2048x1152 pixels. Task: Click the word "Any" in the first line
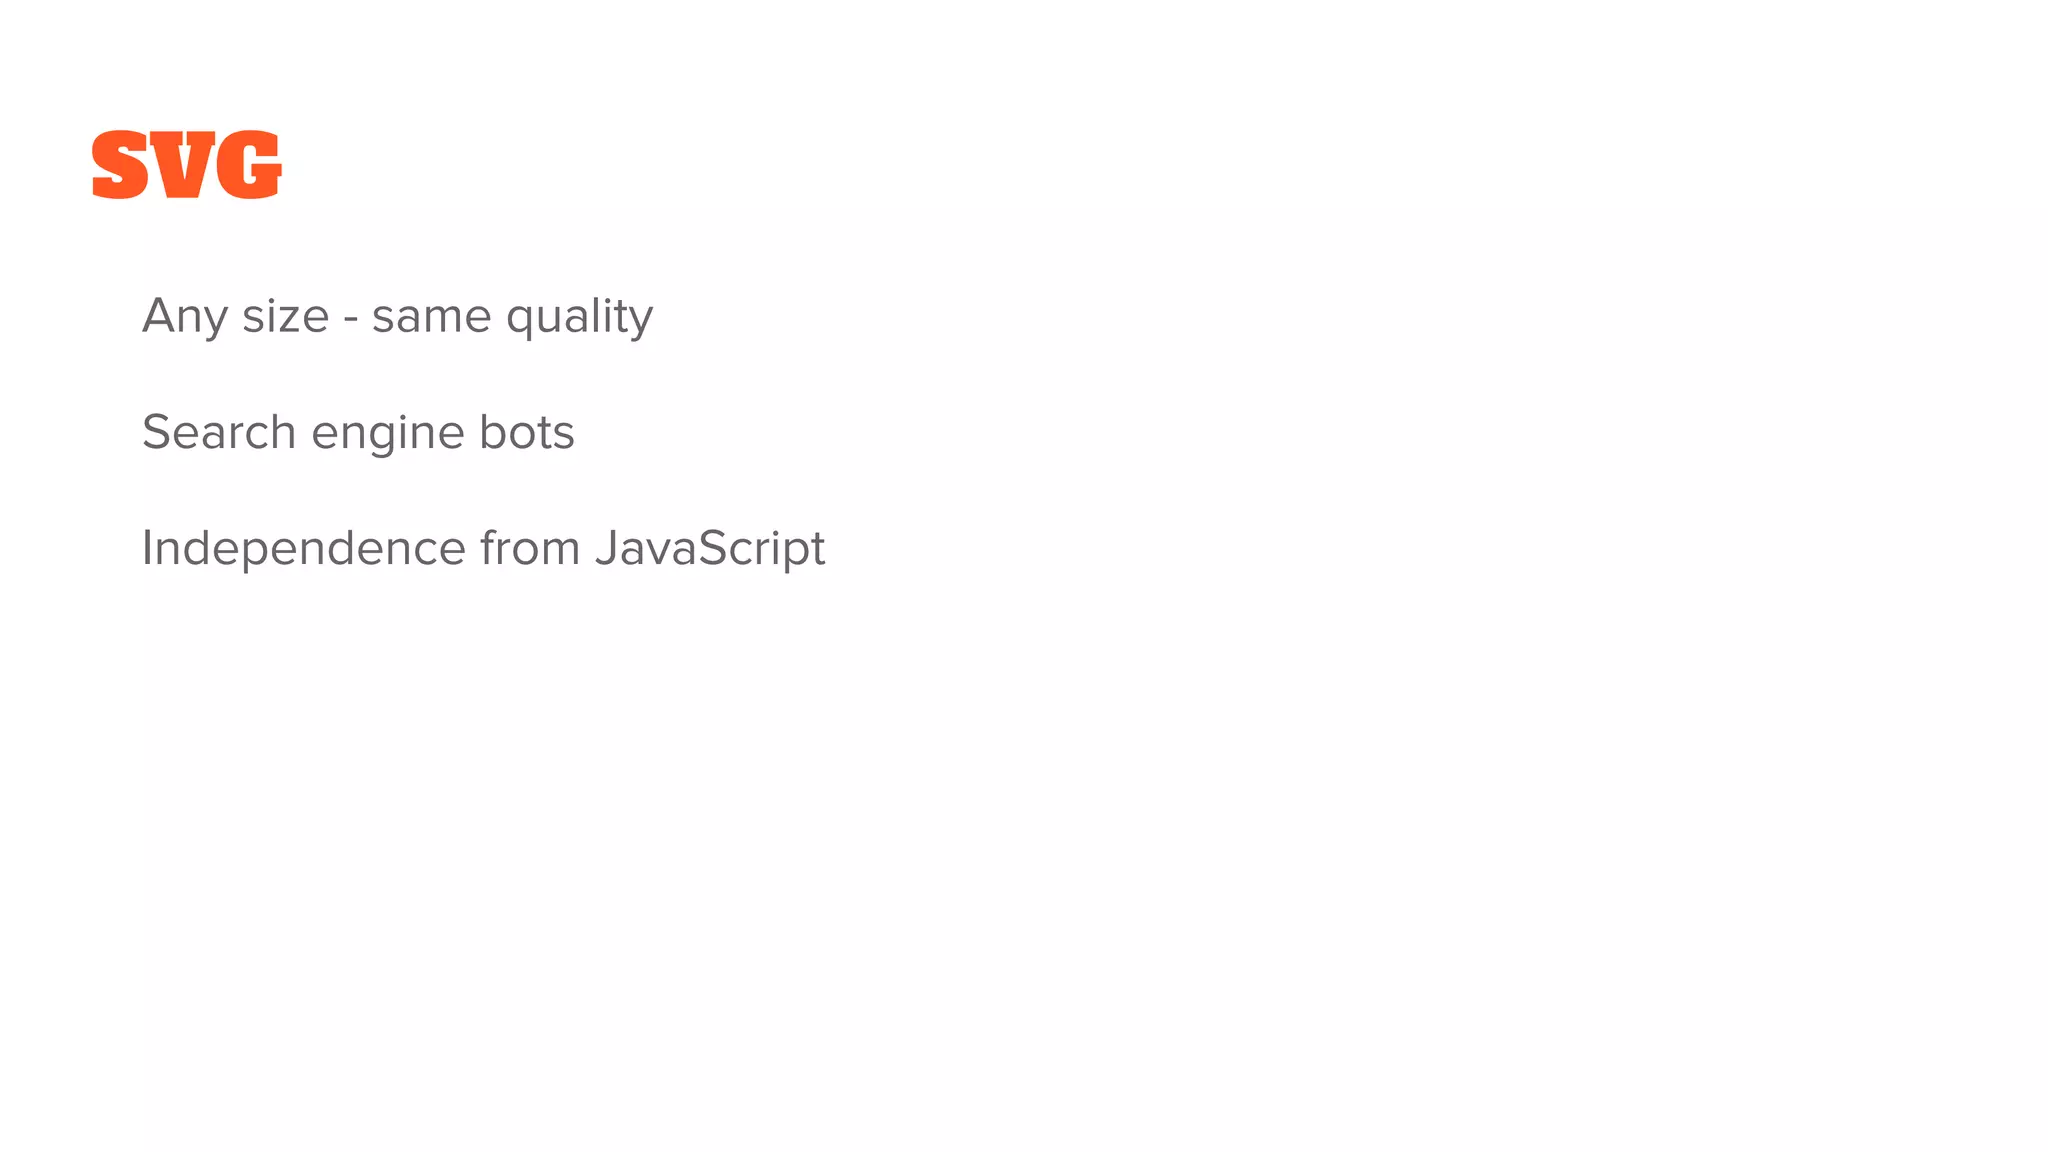click(185, 317)
